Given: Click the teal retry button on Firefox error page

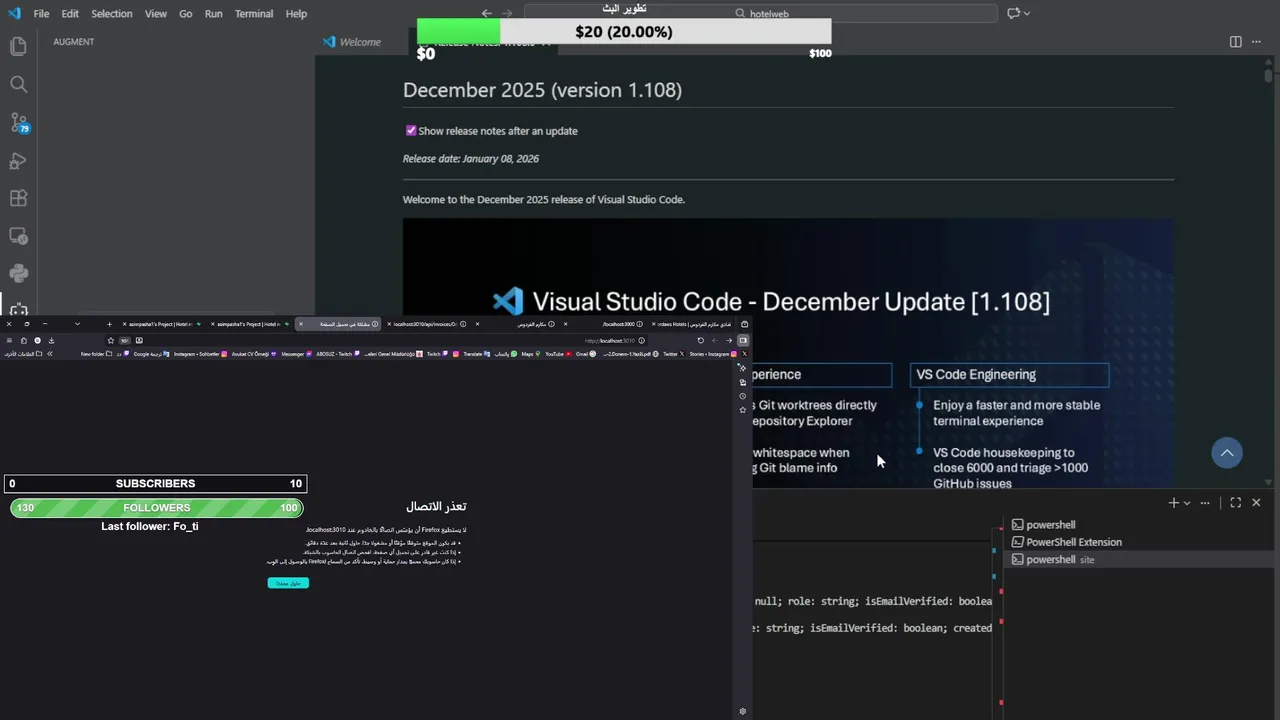Looking at the screenshot, I should click(x=288, y=583).
